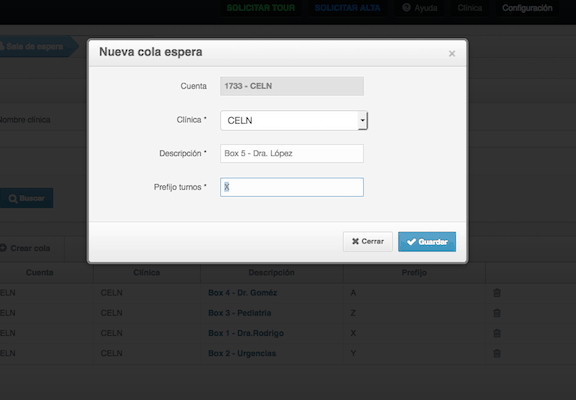Remove Box 1 - Dra.Rodrigo using trash icon

tap(497, 333)
